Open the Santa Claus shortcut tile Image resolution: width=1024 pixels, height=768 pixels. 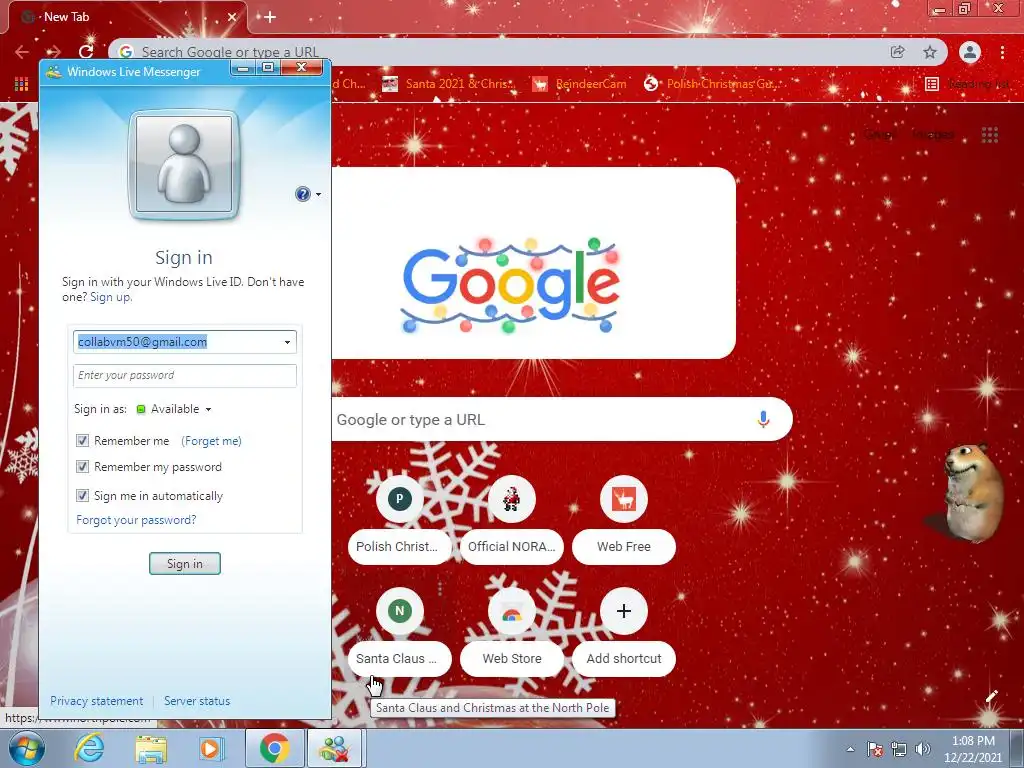click(x=400, y=632)
